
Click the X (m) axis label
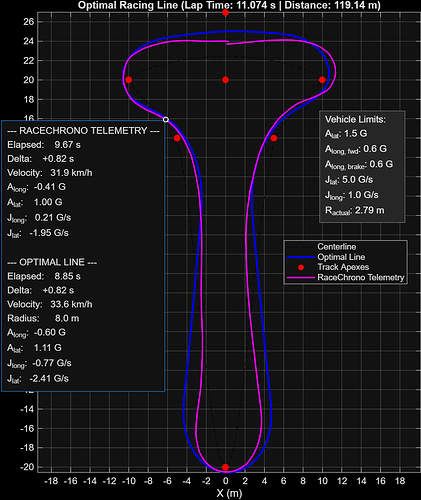(x=229, y=493)
